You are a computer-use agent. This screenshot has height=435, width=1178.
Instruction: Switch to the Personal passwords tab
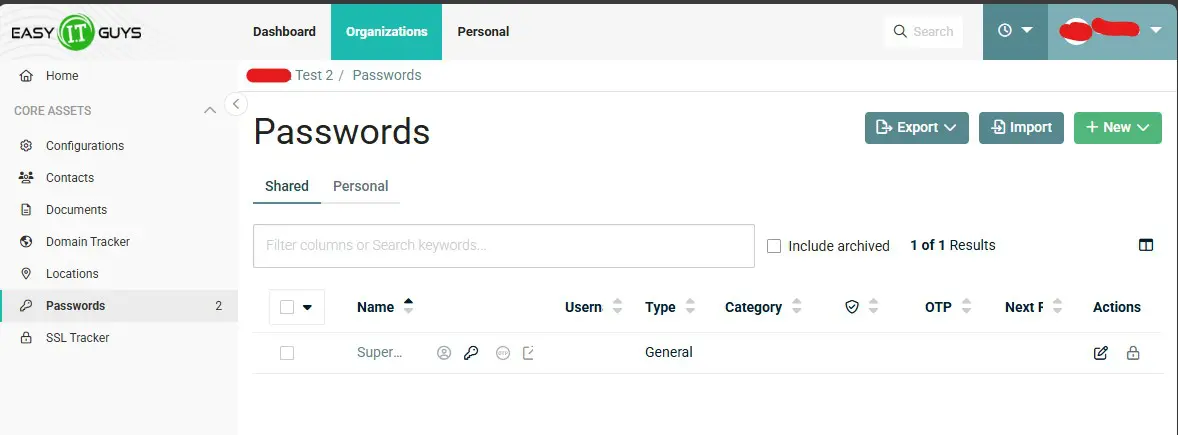pos(360,186)
